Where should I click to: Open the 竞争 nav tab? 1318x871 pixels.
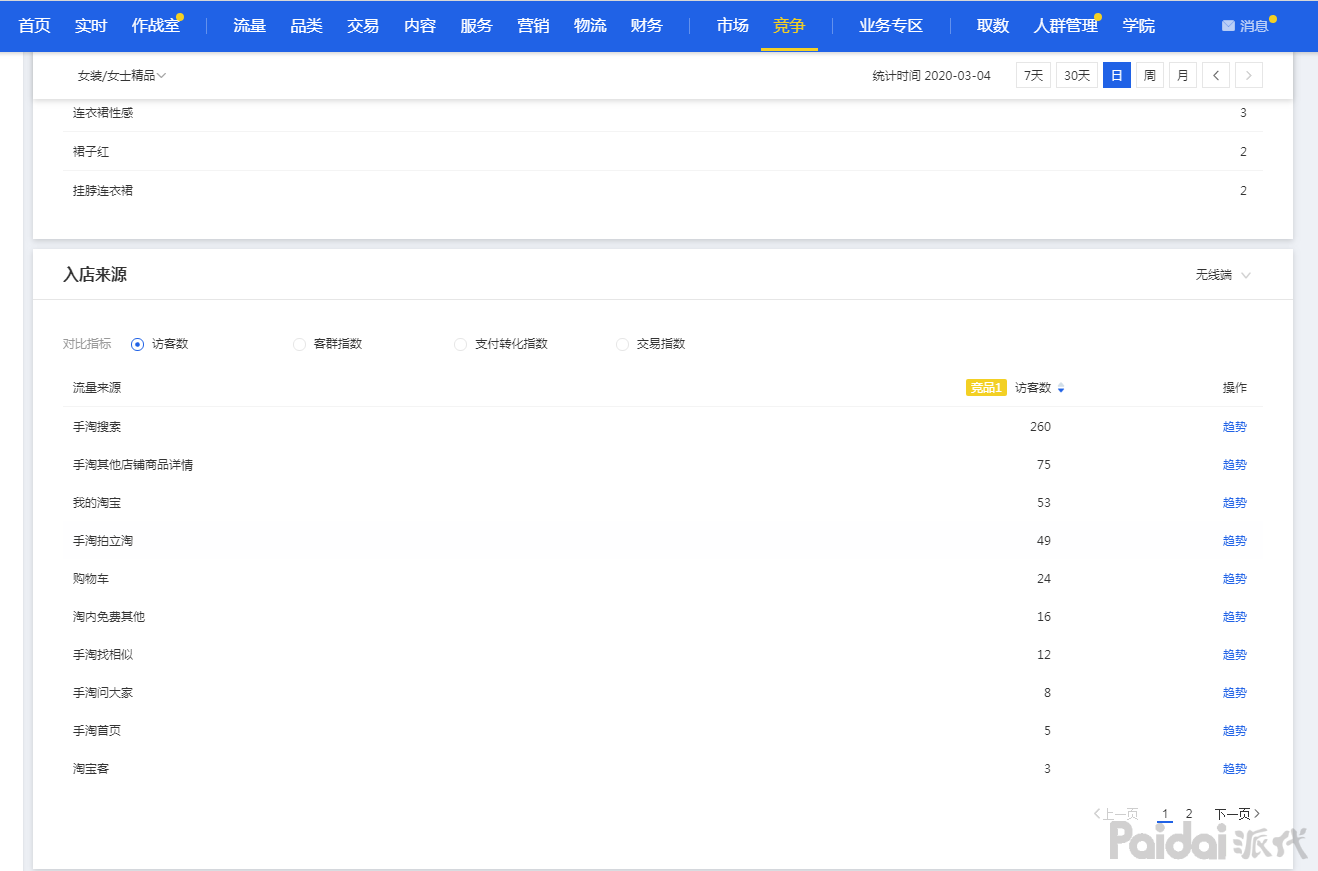click(x=789, y=26)
